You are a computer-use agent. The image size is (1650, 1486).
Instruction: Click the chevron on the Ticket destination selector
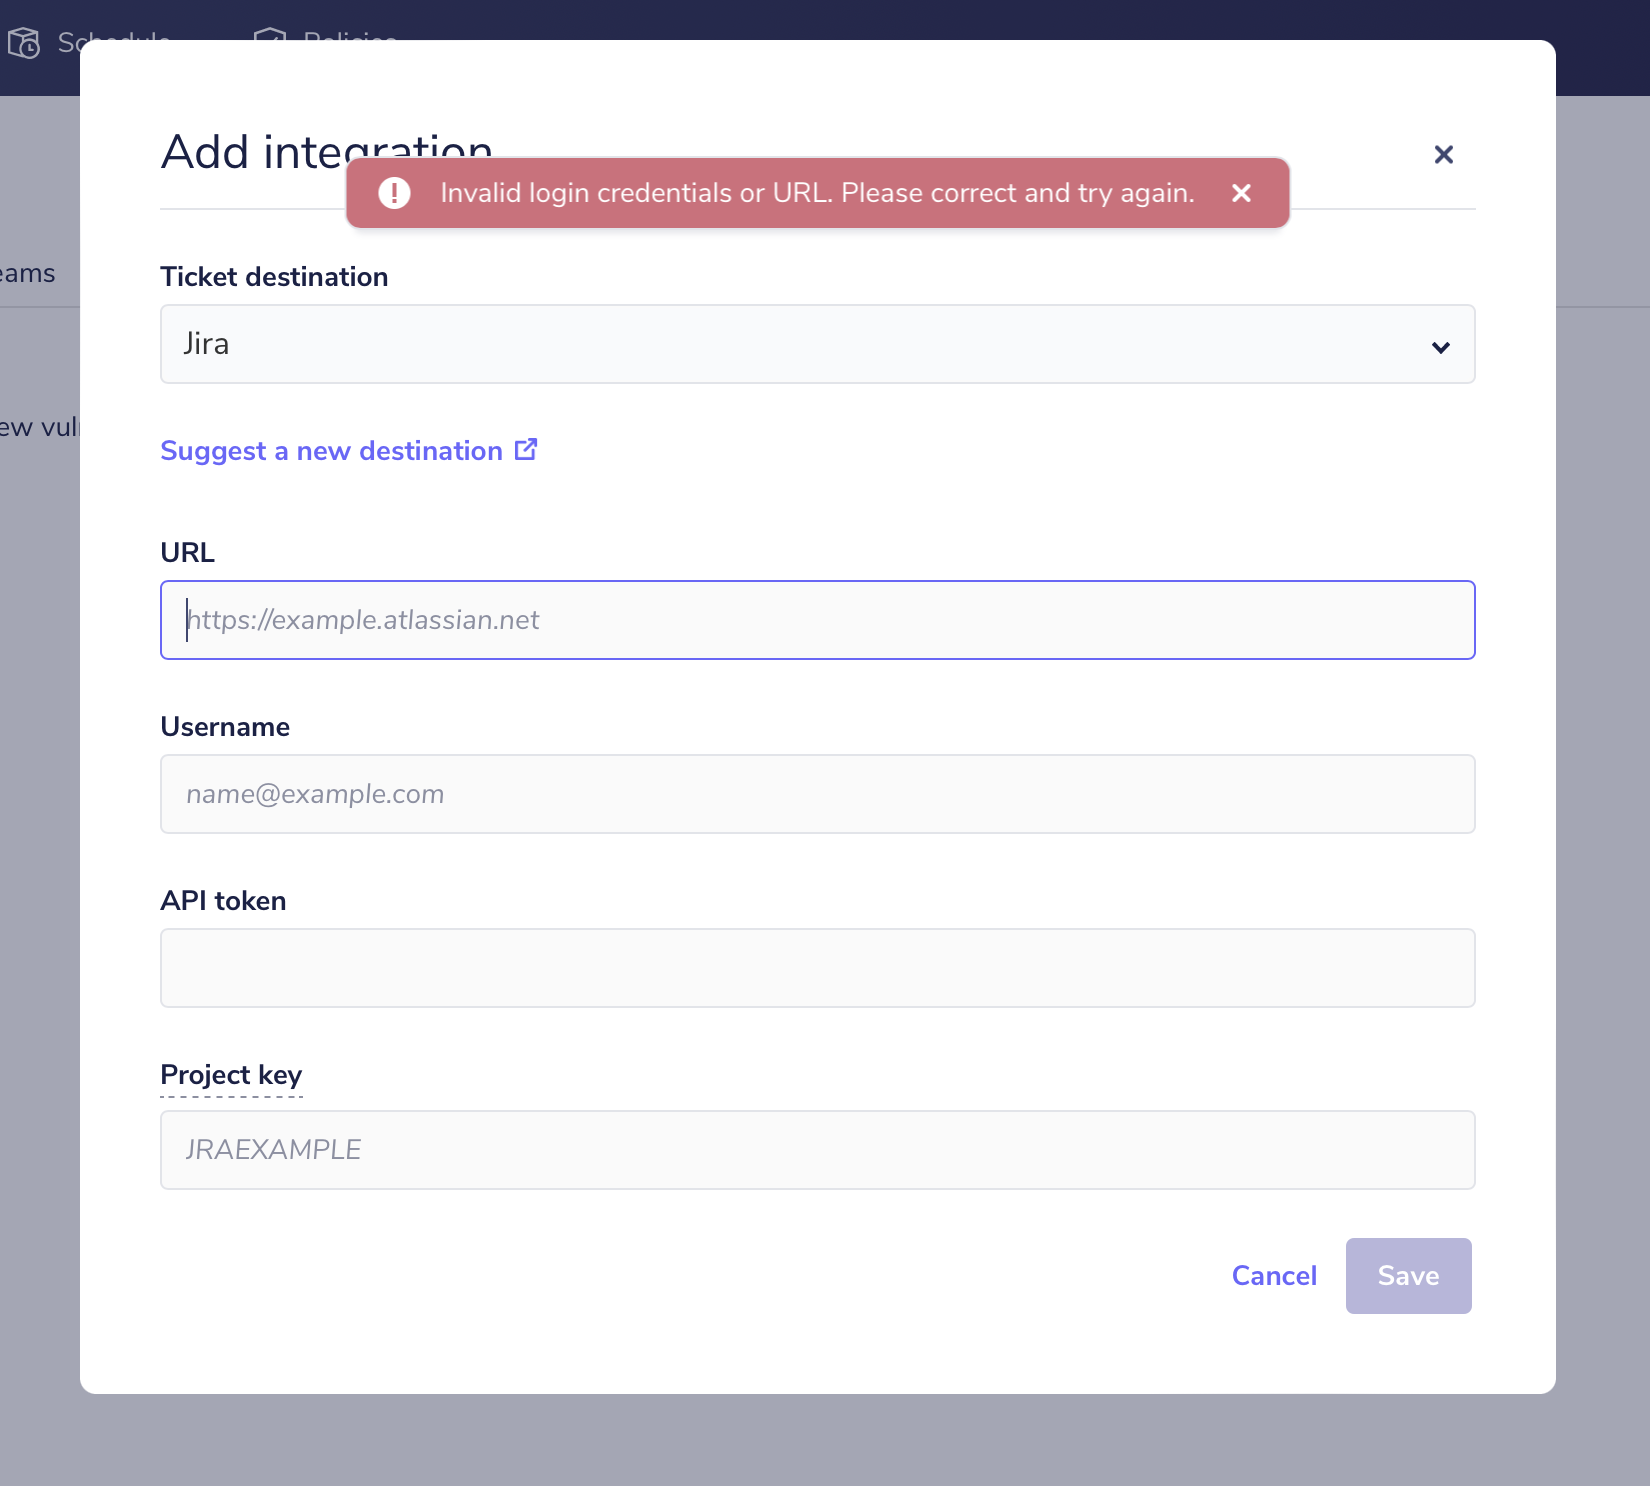coord(1441,348)
